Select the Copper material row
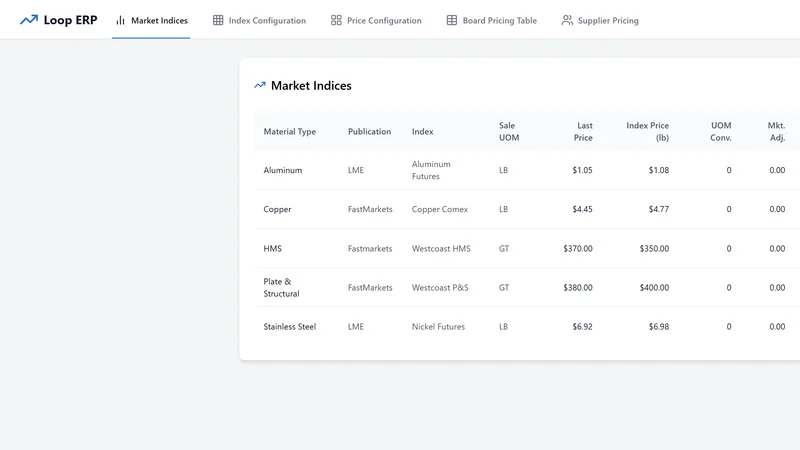This screenshot has height=450, width=800. point(527,209)
